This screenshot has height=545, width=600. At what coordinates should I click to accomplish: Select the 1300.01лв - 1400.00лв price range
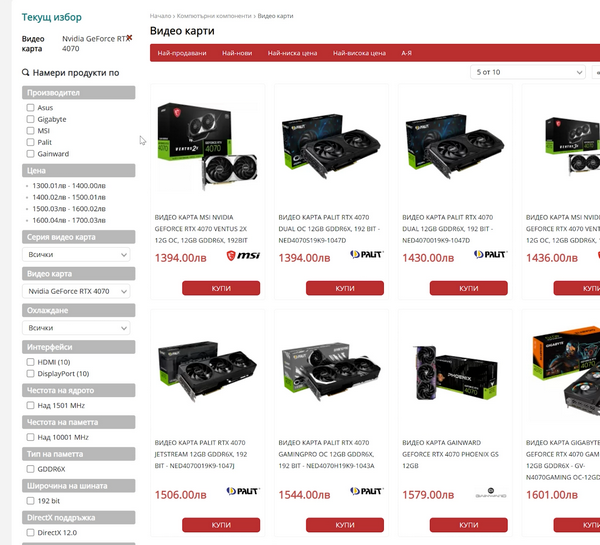pos(68,185)
